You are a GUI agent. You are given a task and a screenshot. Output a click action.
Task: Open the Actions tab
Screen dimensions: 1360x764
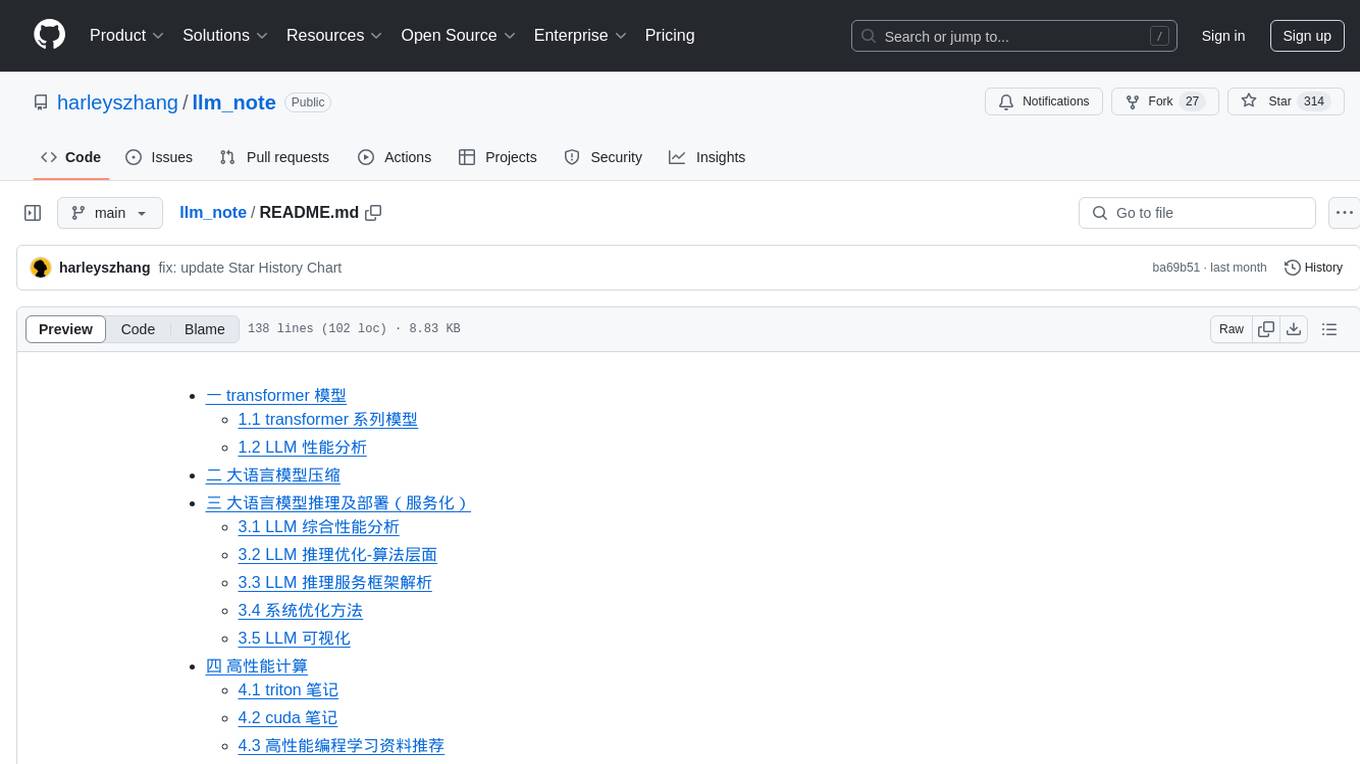[395, 157]
